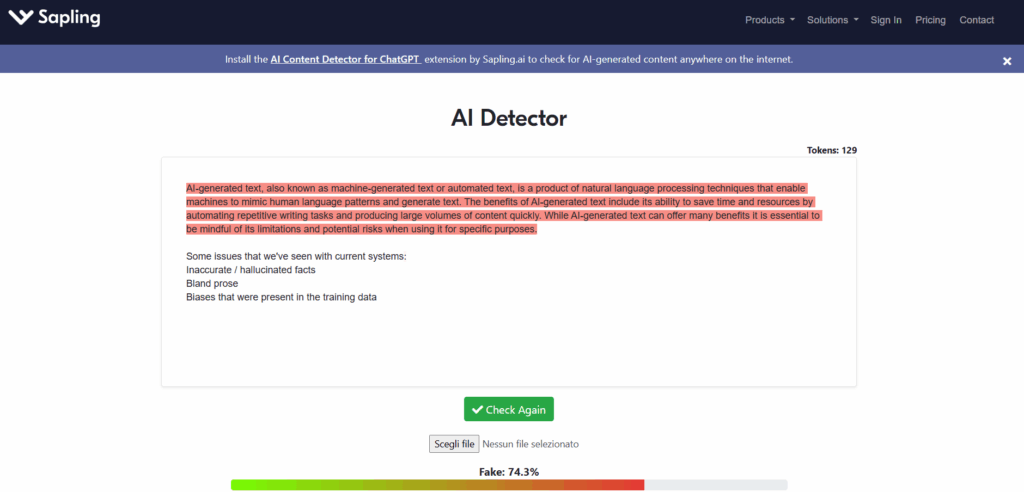This screenshot has width=1024, height=492.
Task: Open the Pricing page
Action: [x=930, y=20]
